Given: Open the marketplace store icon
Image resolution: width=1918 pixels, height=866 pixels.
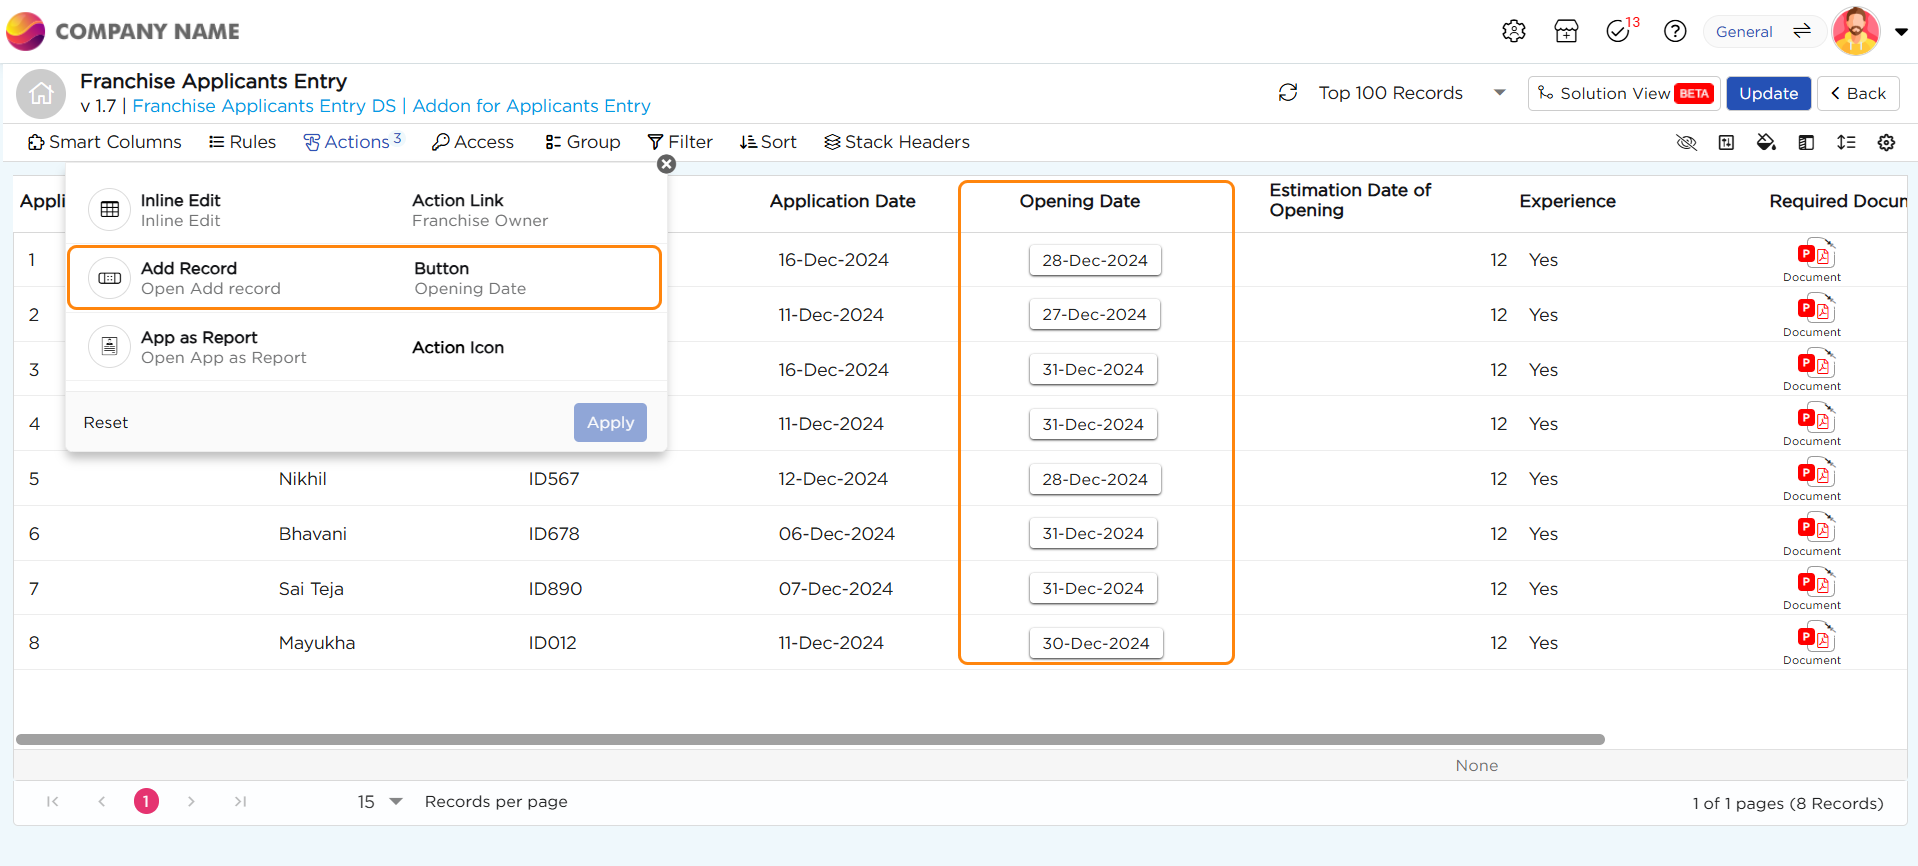Looking at the screenshot, I should (x=1566, y=31).
